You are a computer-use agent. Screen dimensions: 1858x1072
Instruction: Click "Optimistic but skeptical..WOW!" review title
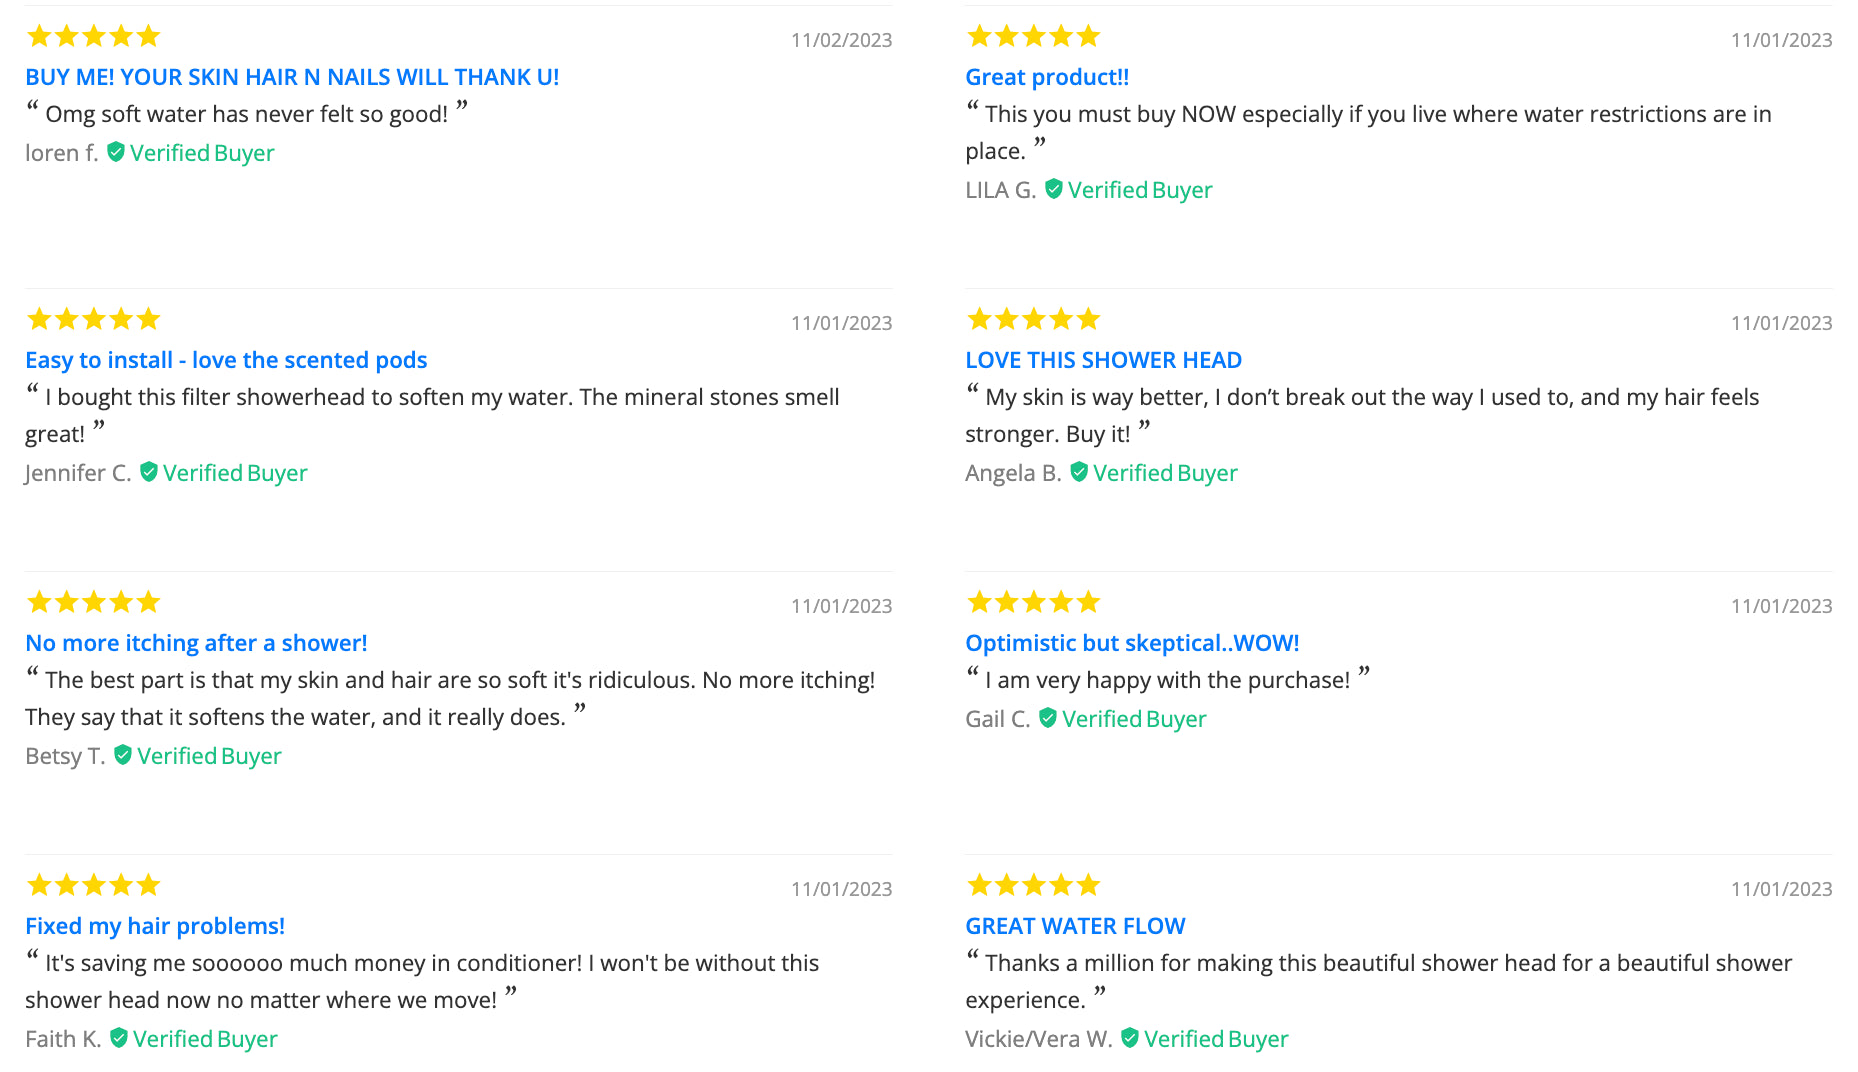[x=1132, y=643]
